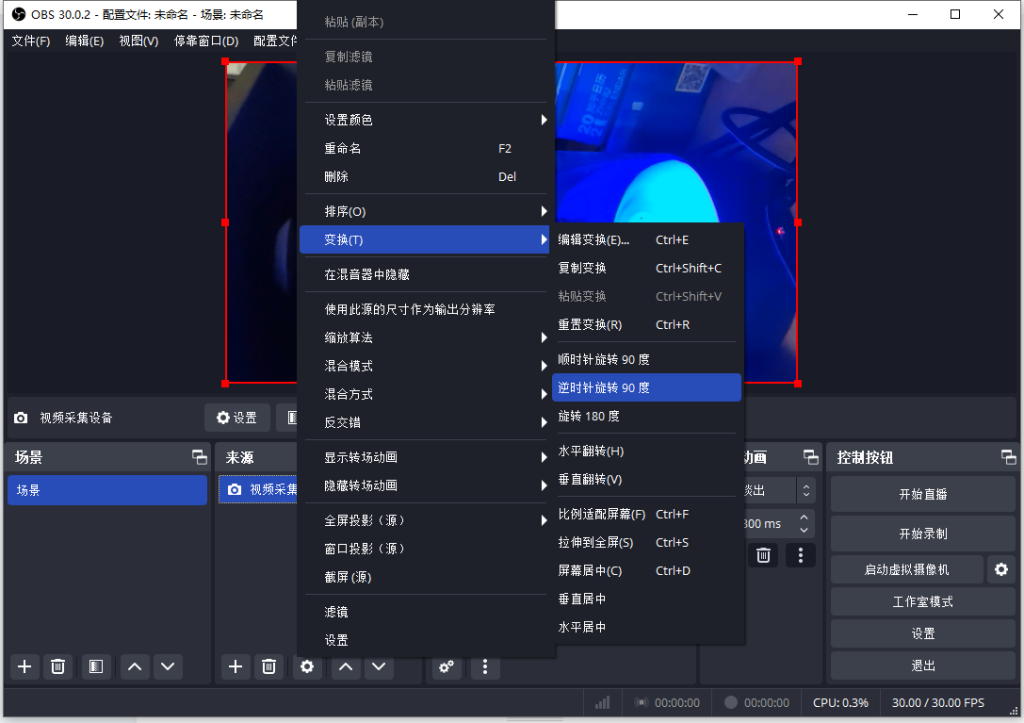Image resolution: width=1024 pixels, height=723 pixels.
Task: Add a new scene with the plus icon
Action: coord(24,666)
